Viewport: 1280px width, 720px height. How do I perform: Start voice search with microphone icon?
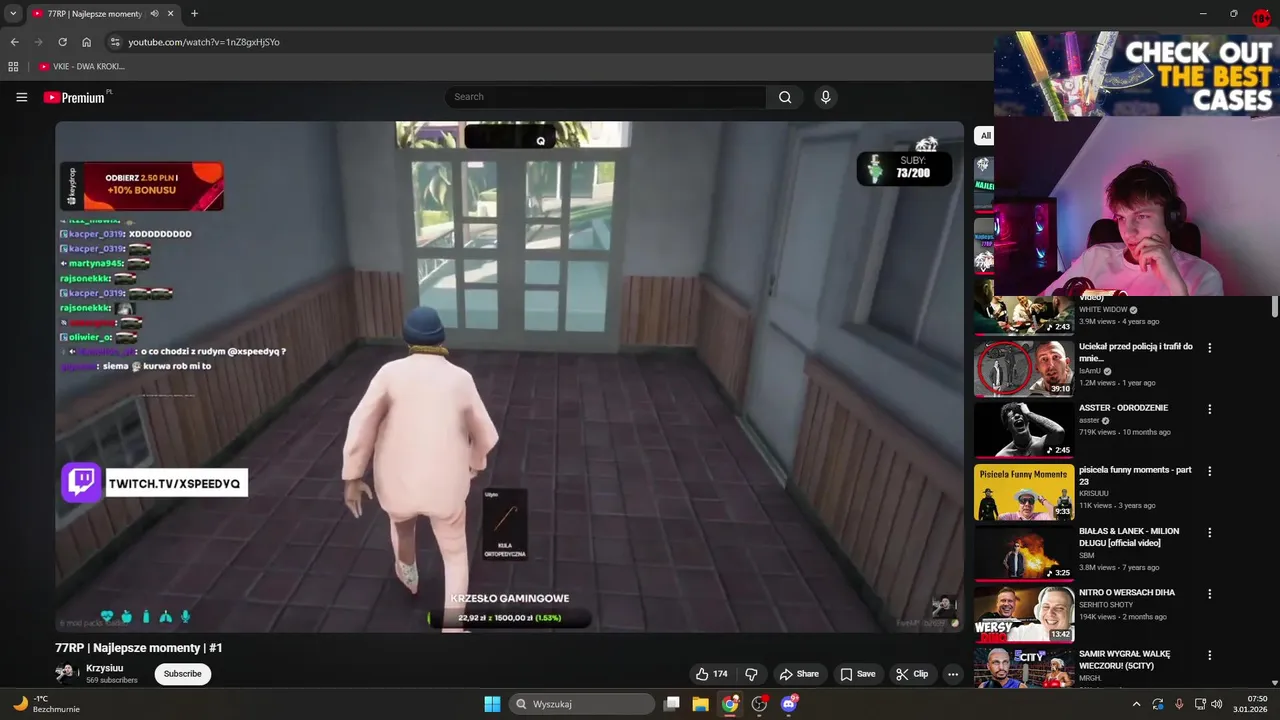pos(825,97)
